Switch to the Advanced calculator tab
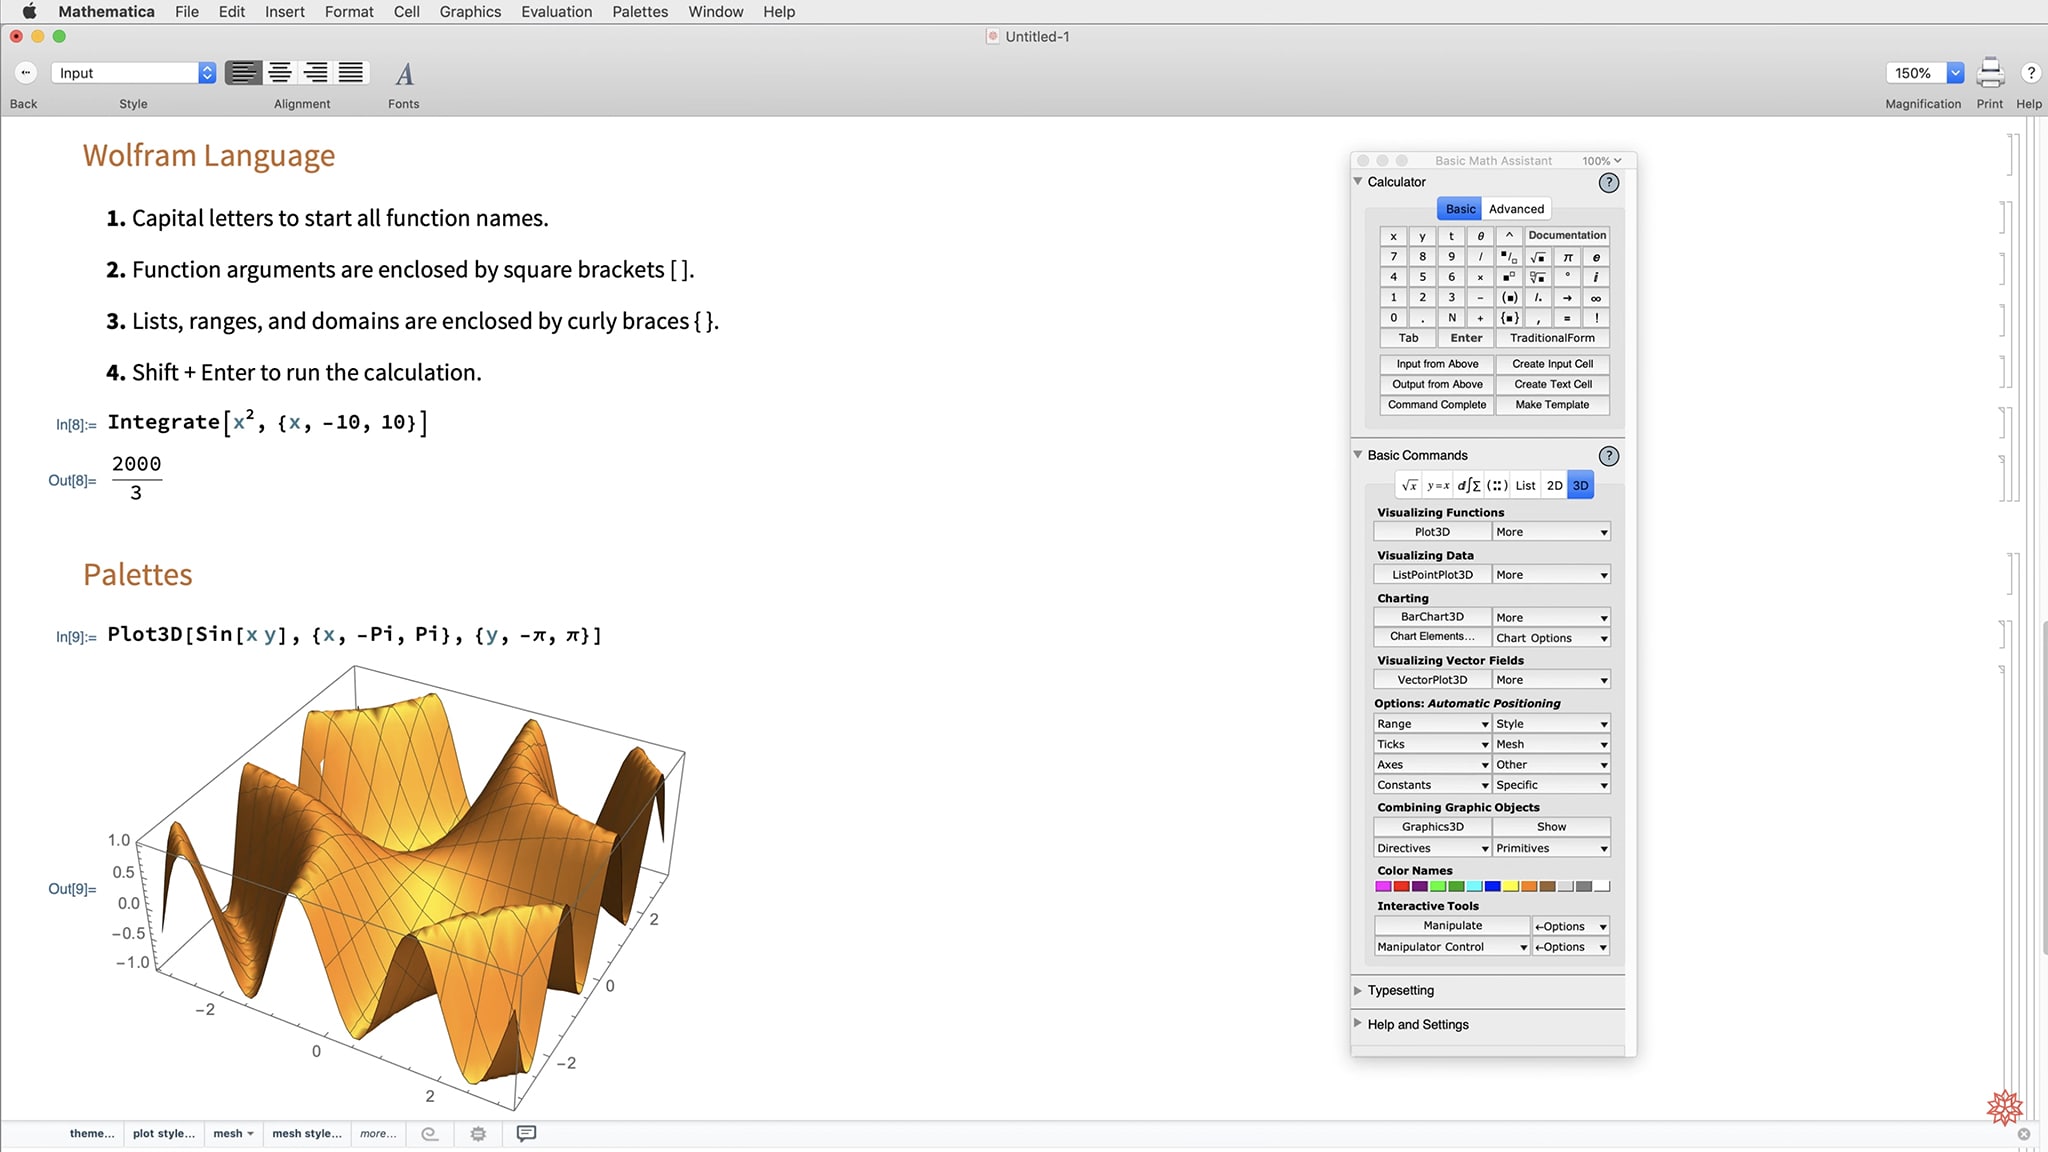Image resolution: width=2048 pixels, height=1152 pixels. pyautogui.click(x=1516, y=208)
